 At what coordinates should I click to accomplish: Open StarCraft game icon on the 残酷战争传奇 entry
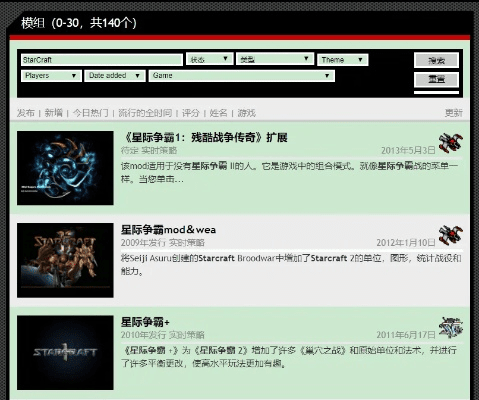[x=451, y=143]
